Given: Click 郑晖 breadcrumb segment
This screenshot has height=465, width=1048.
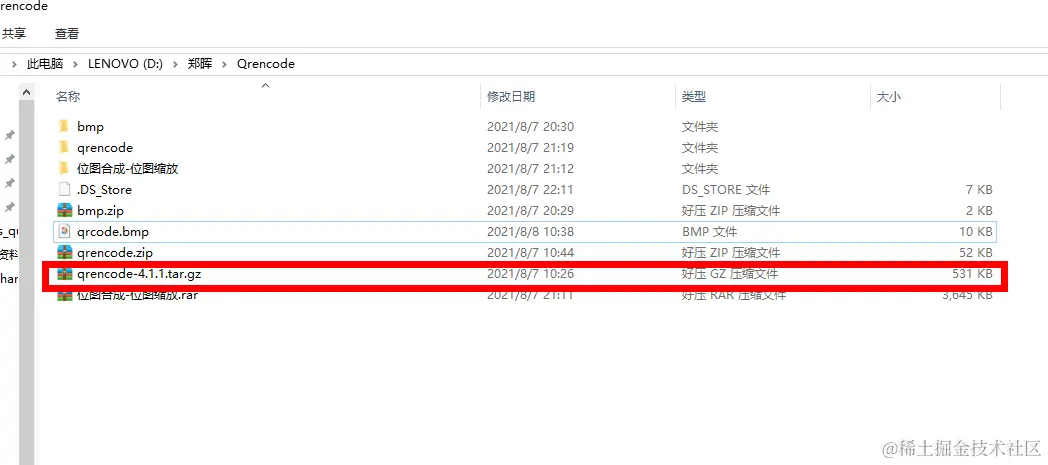Looking at the screenshot, I should pos(199,64).
